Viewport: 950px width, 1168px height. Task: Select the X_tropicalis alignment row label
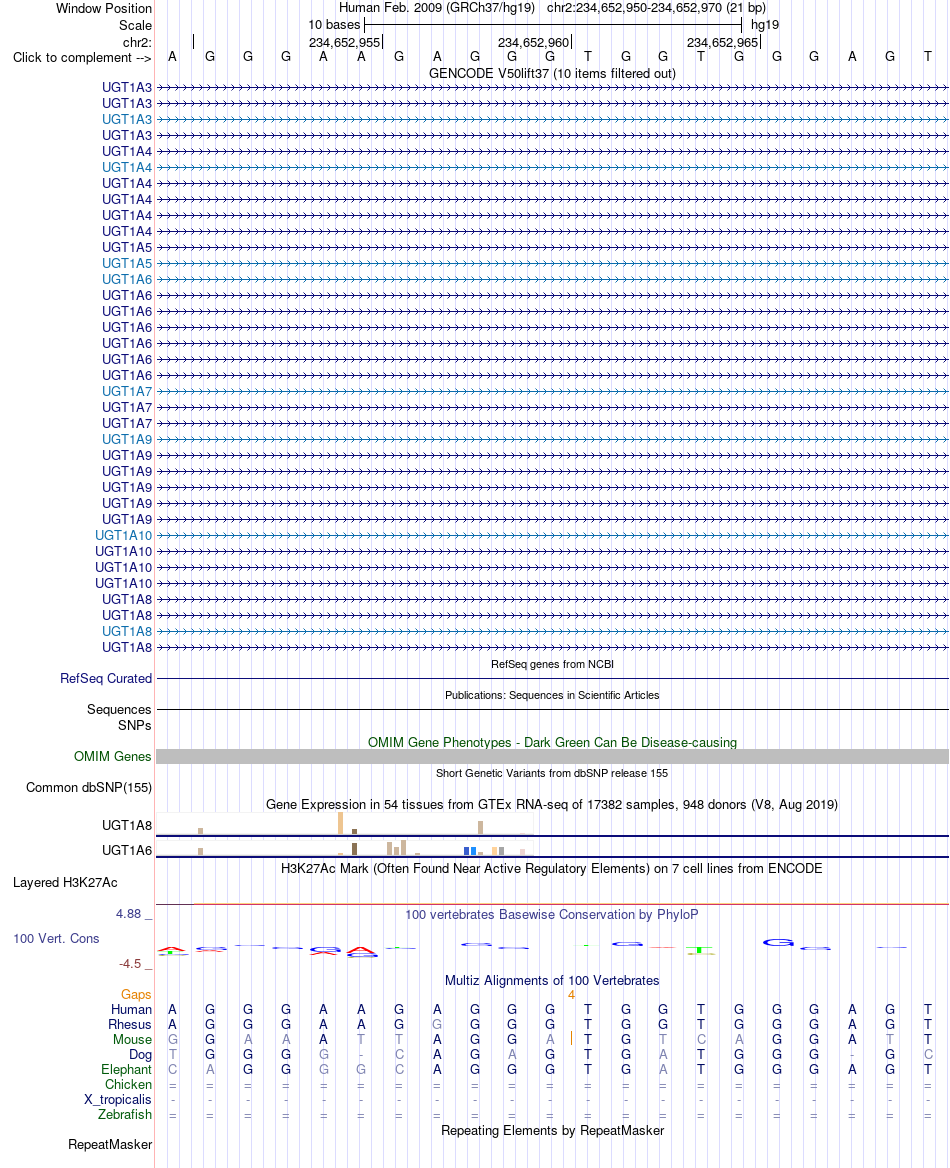coord(118,1099)
